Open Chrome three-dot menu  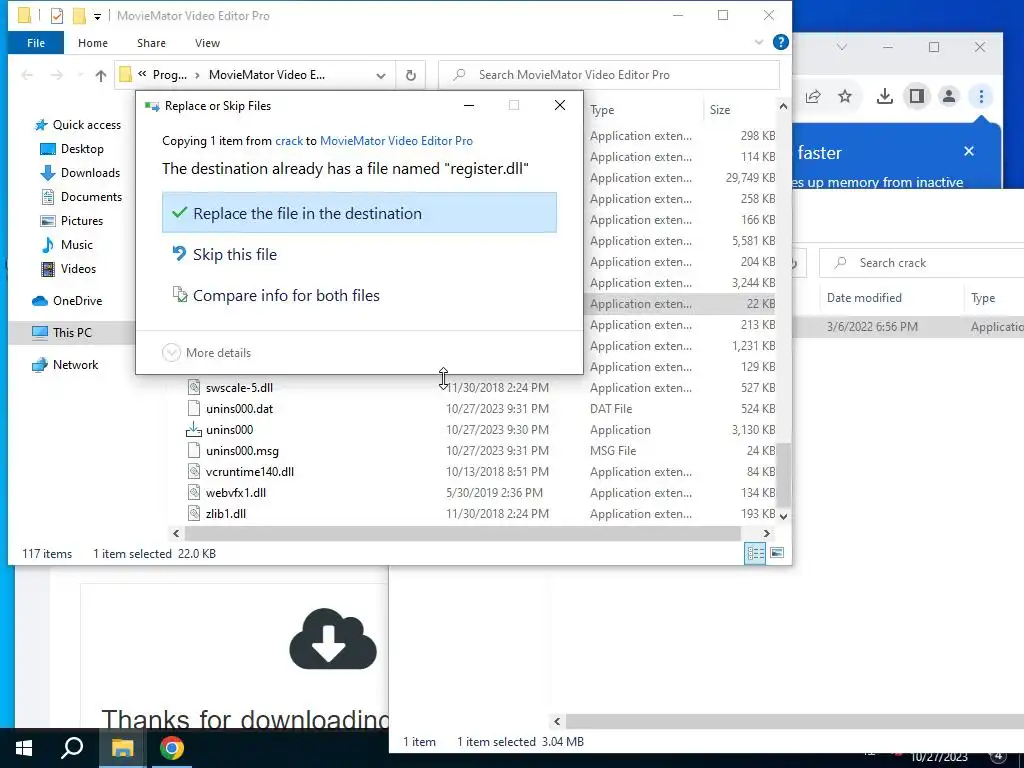(x=981, y=97)
